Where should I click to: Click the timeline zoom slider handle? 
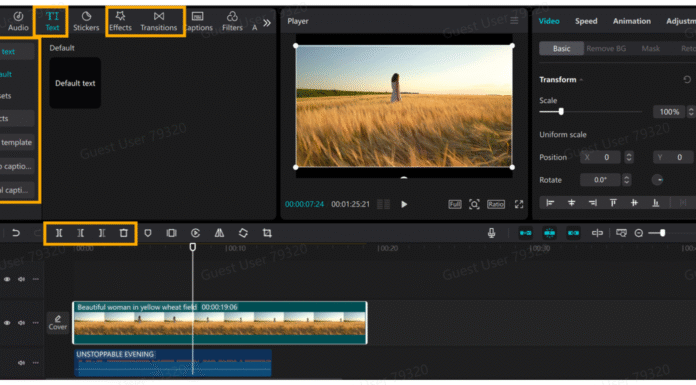(x=662, y=233)
